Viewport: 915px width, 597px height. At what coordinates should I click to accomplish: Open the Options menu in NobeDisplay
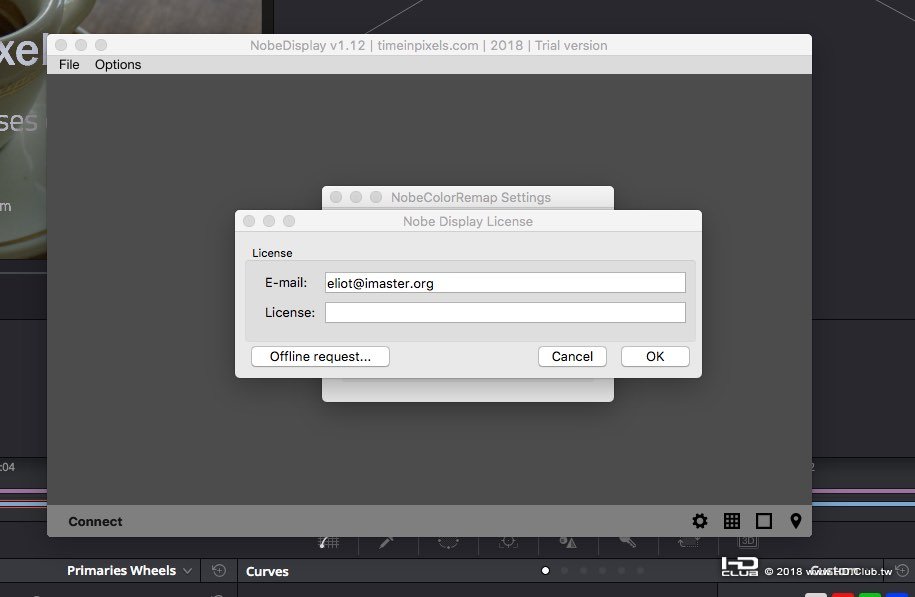click(x=118, y=64)
